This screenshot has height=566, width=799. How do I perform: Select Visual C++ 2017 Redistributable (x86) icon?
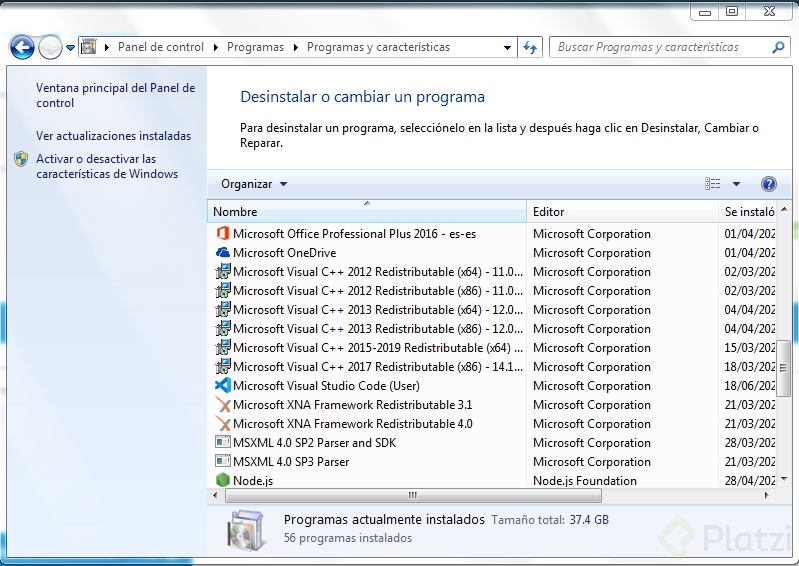pyautogui.click(x=223, y=366)
